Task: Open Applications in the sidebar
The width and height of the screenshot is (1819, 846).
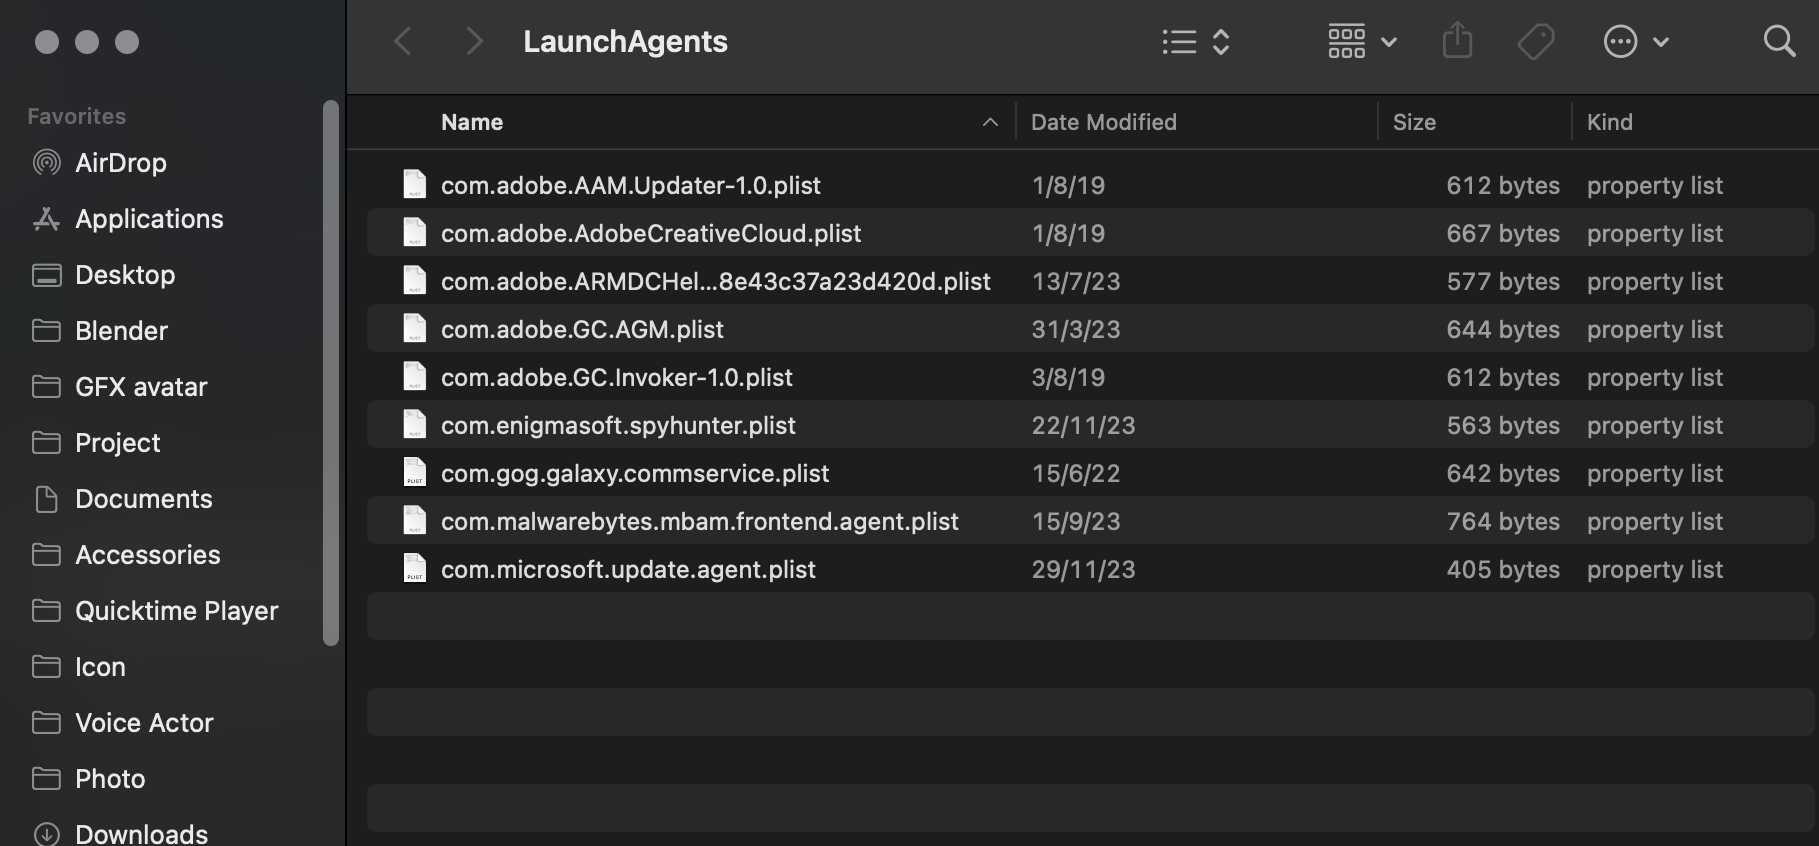Action: tap(149, 219)
